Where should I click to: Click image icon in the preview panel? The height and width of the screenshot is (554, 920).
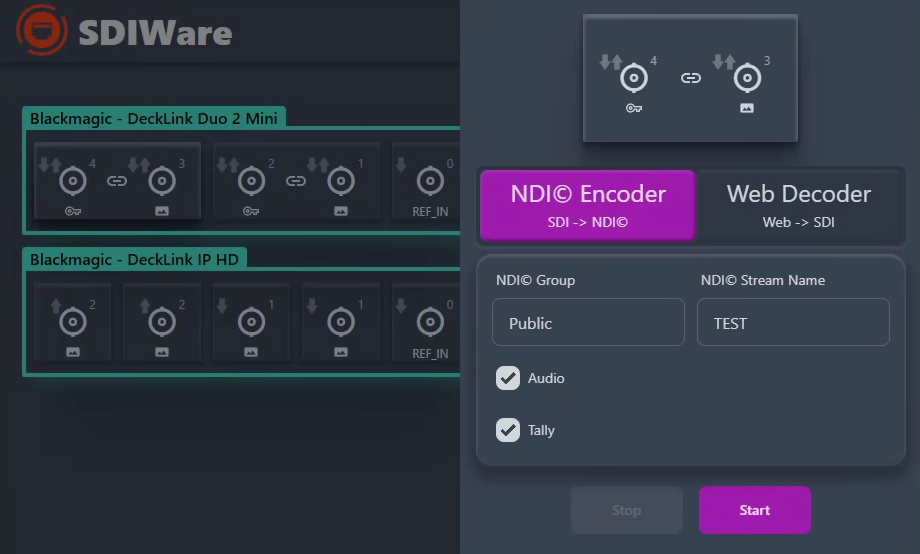[x=747, y=108]
